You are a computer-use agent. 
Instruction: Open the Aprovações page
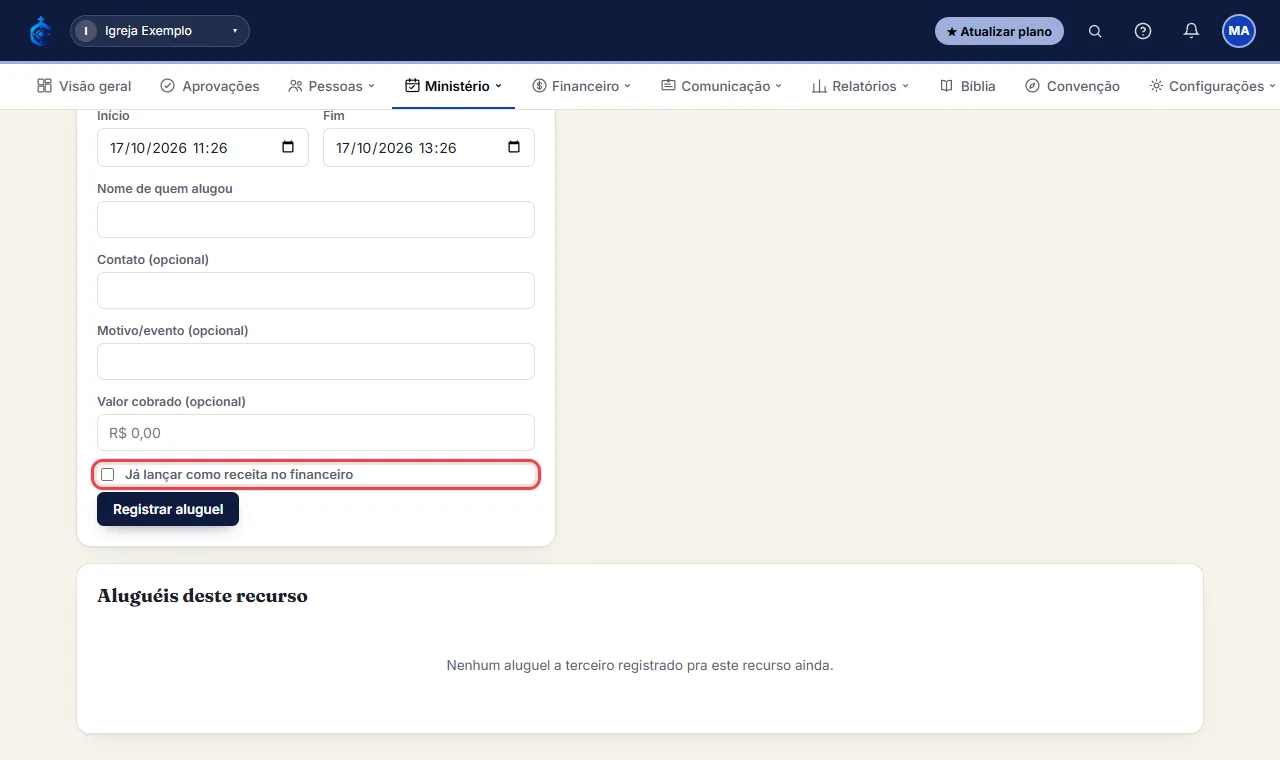[x=210, y=86]
